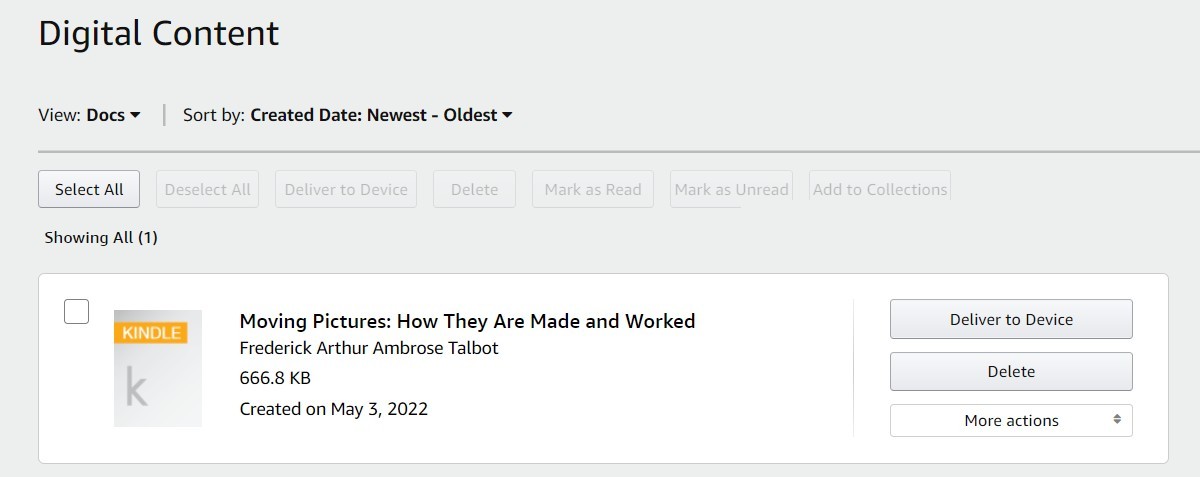Click the orange KINDLE badge on the cover
Viewport: 1200px width, 477px height.
click(151, 332)
